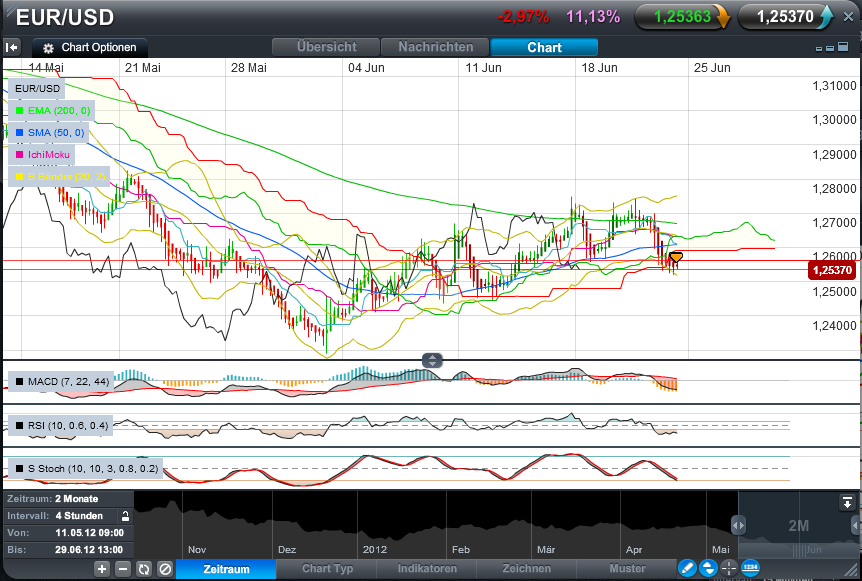Switch to the Übersicht tab
Image resolution: width=862 pixels, height=581 pixels.
327,47
